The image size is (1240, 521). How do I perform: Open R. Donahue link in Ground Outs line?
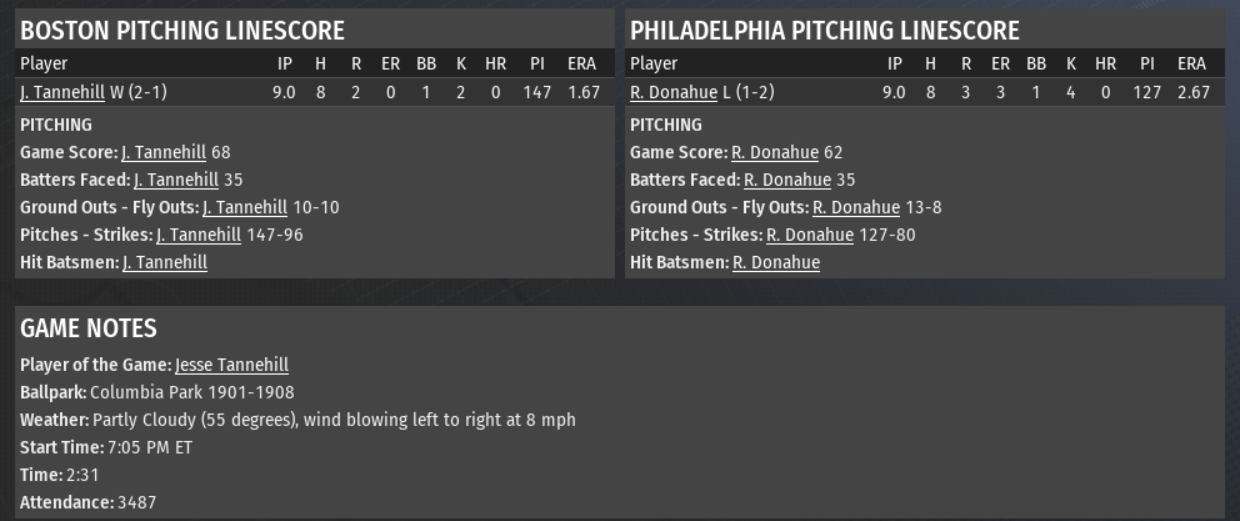(x=856, y=208)
